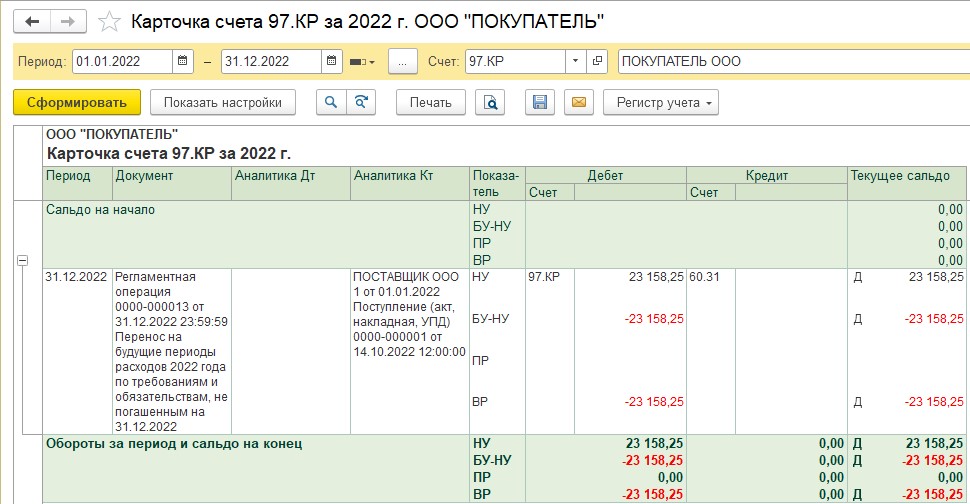
Task: Click the organization field ПОКУПАТЕЛЬ ООО
Action: (x=794, y=61)
